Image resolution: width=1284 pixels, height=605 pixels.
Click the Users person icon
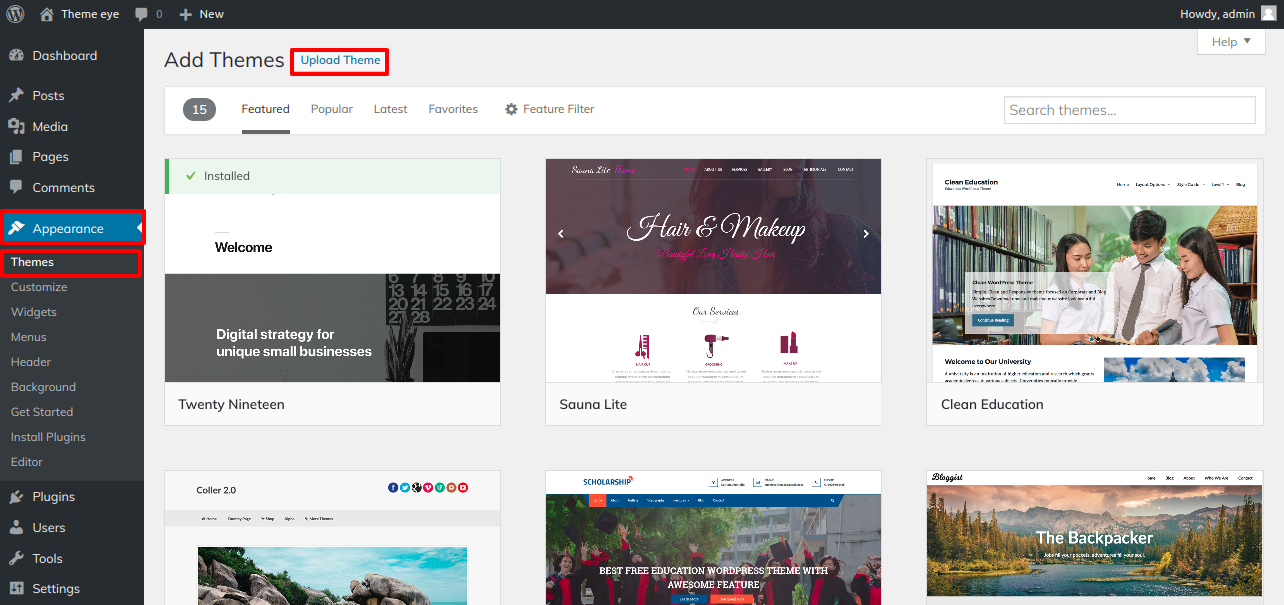click(x=16, y=528)
